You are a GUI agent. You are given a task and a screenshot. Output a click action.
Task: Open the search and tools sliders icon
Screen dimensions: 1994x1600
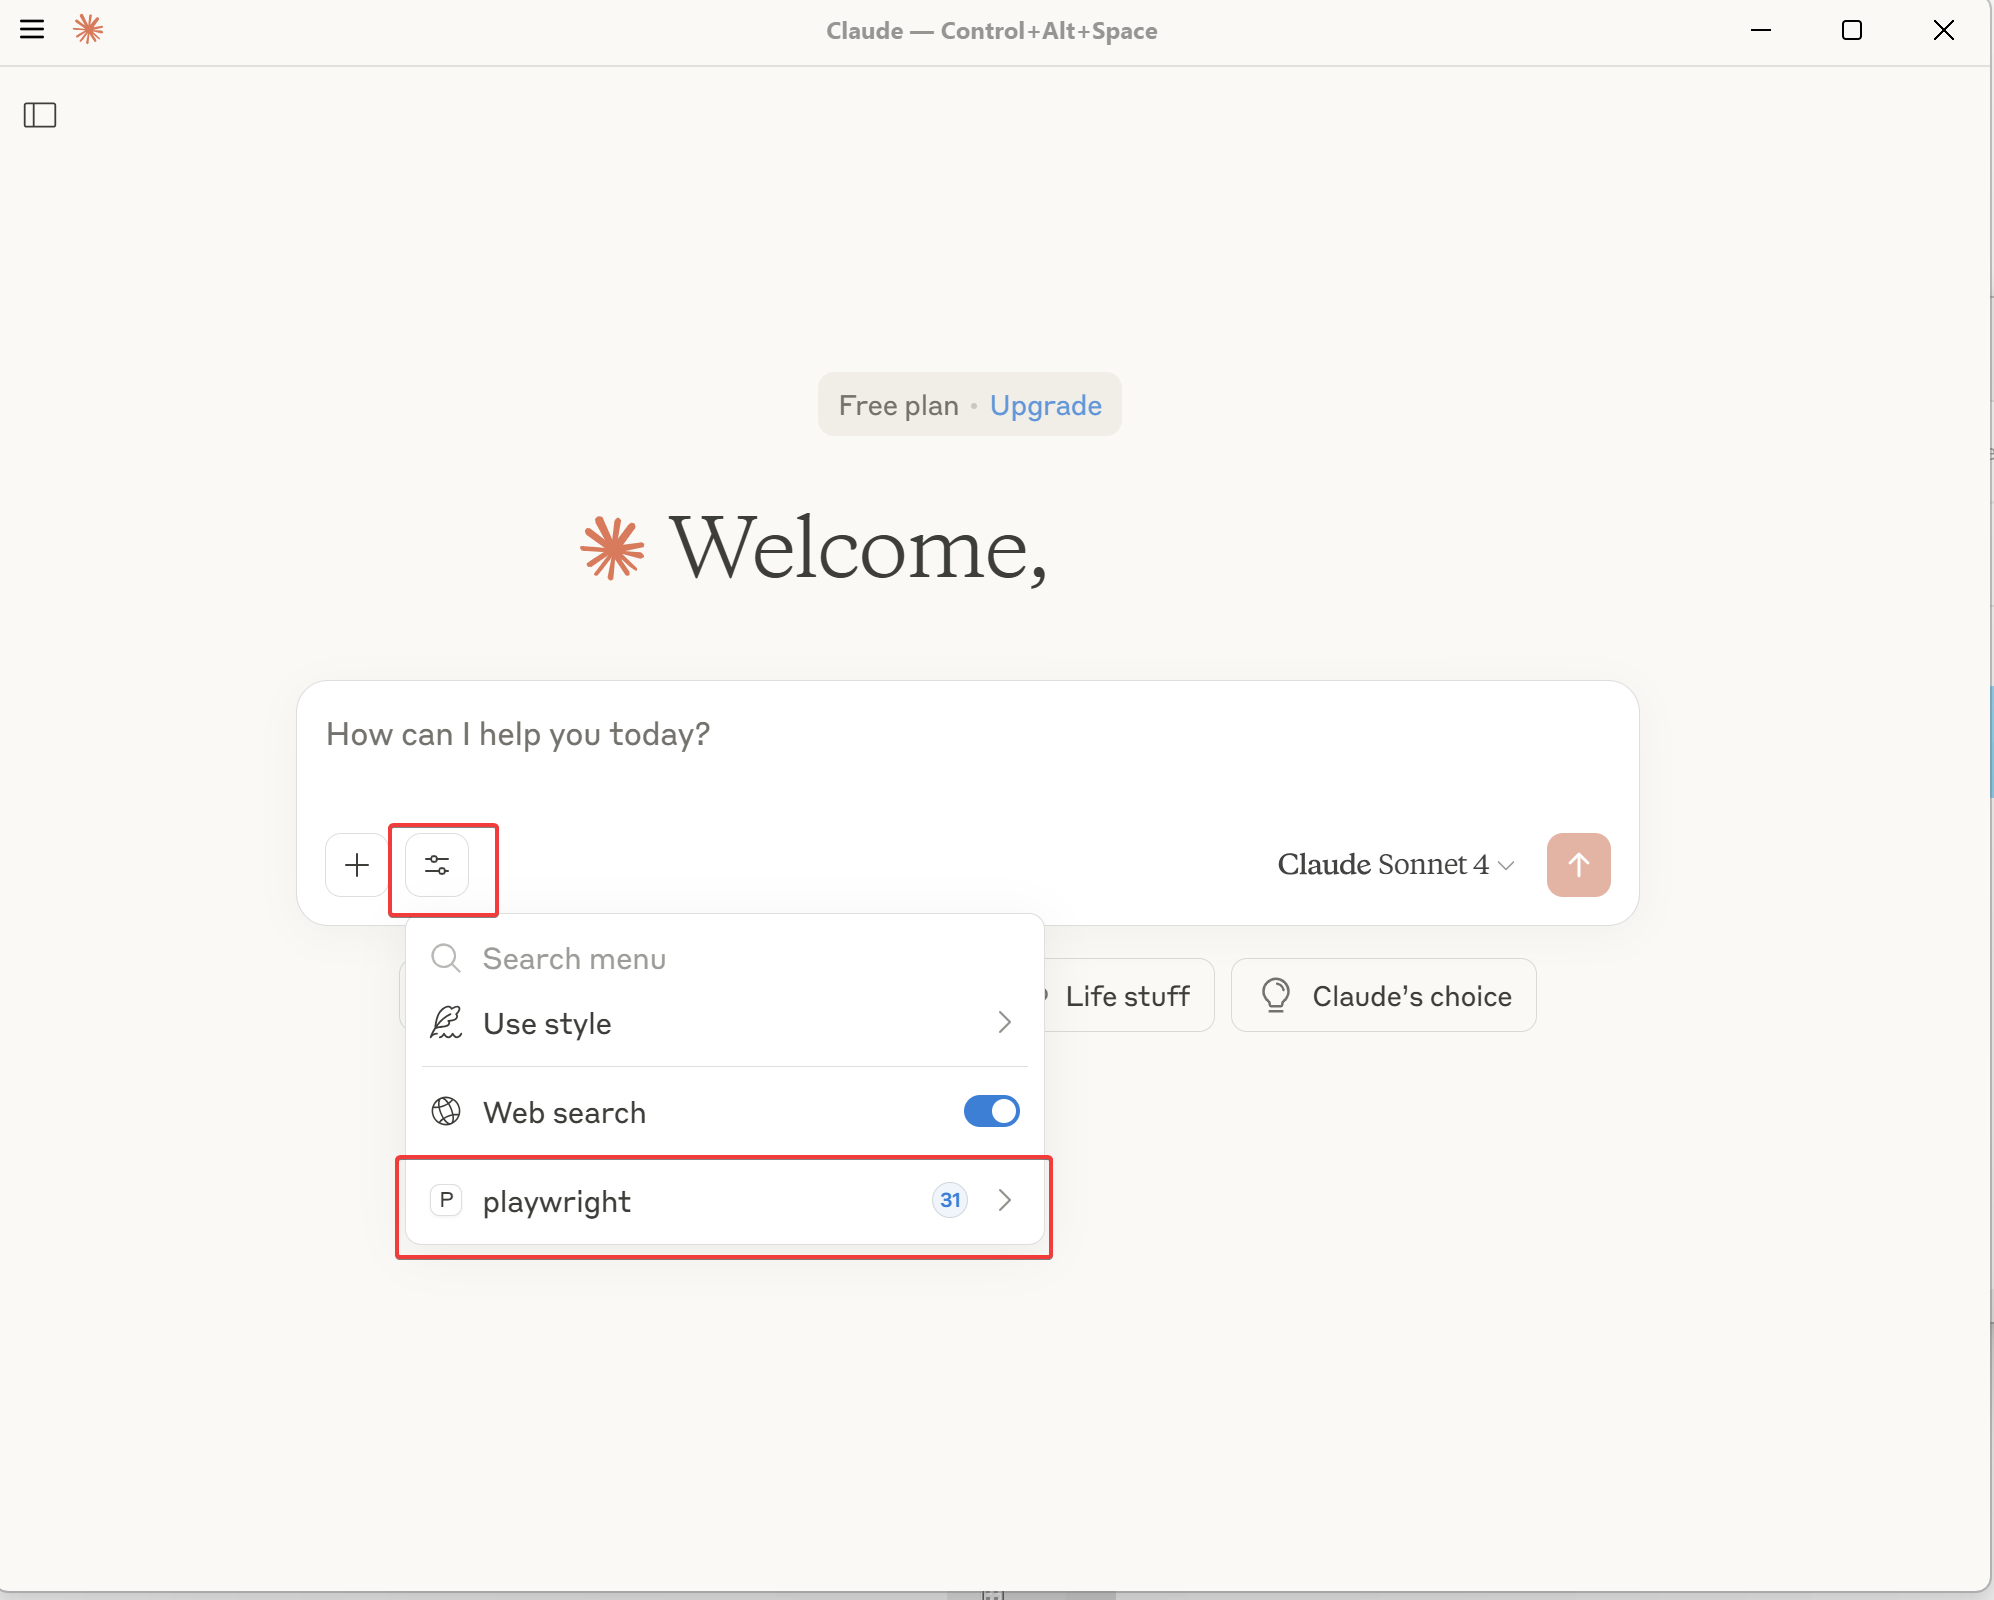click(x=437, y=865)
